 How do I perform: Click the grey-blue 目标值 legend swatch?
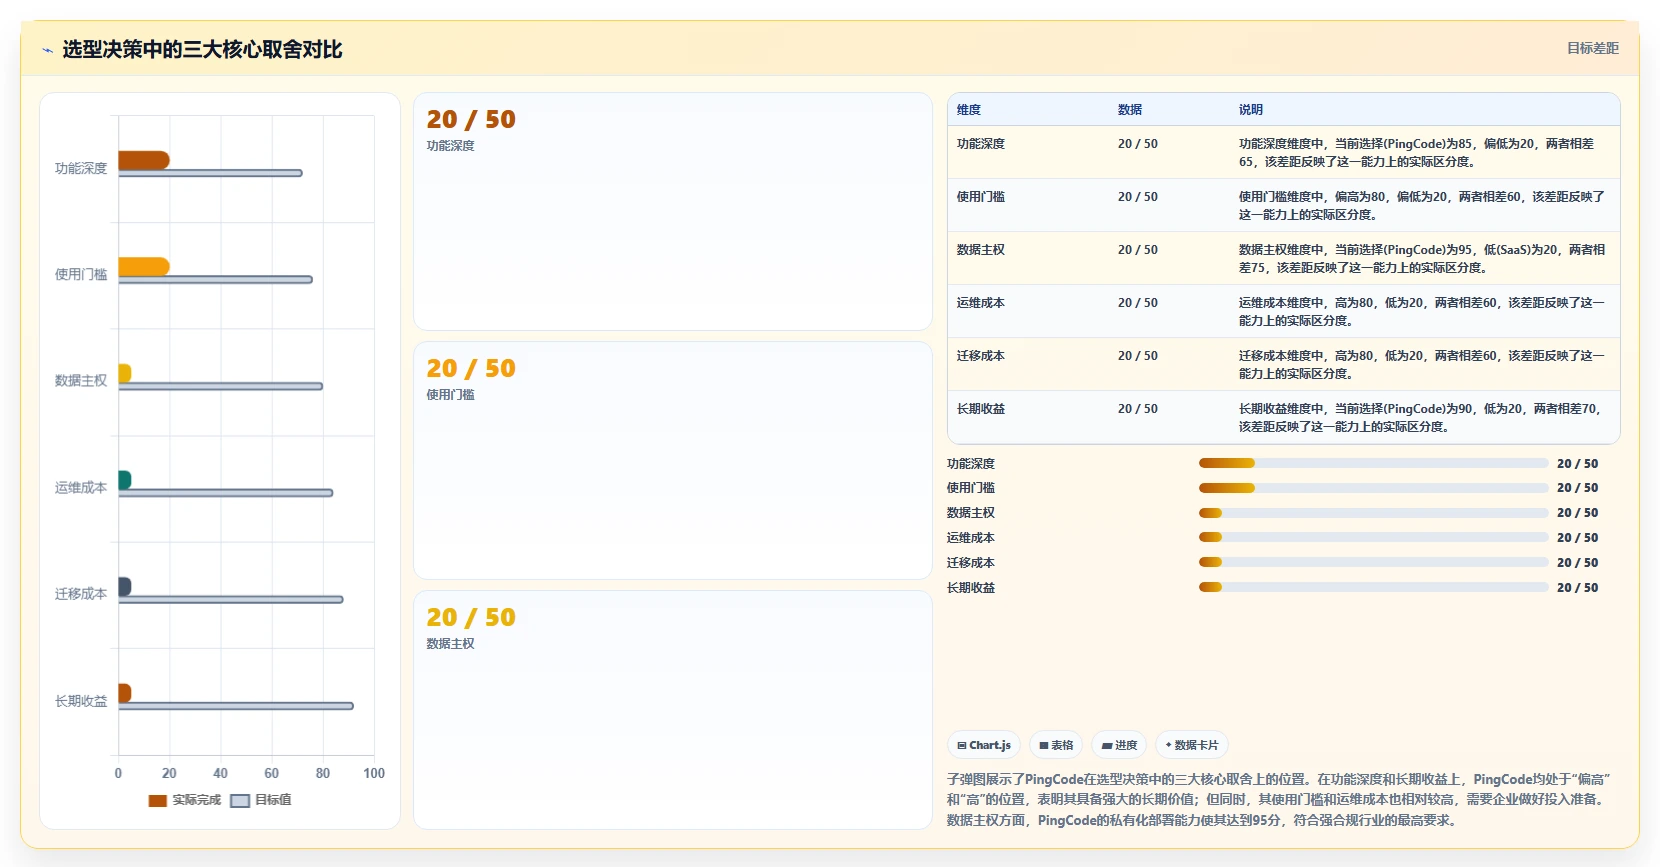[x=240, y=800]
